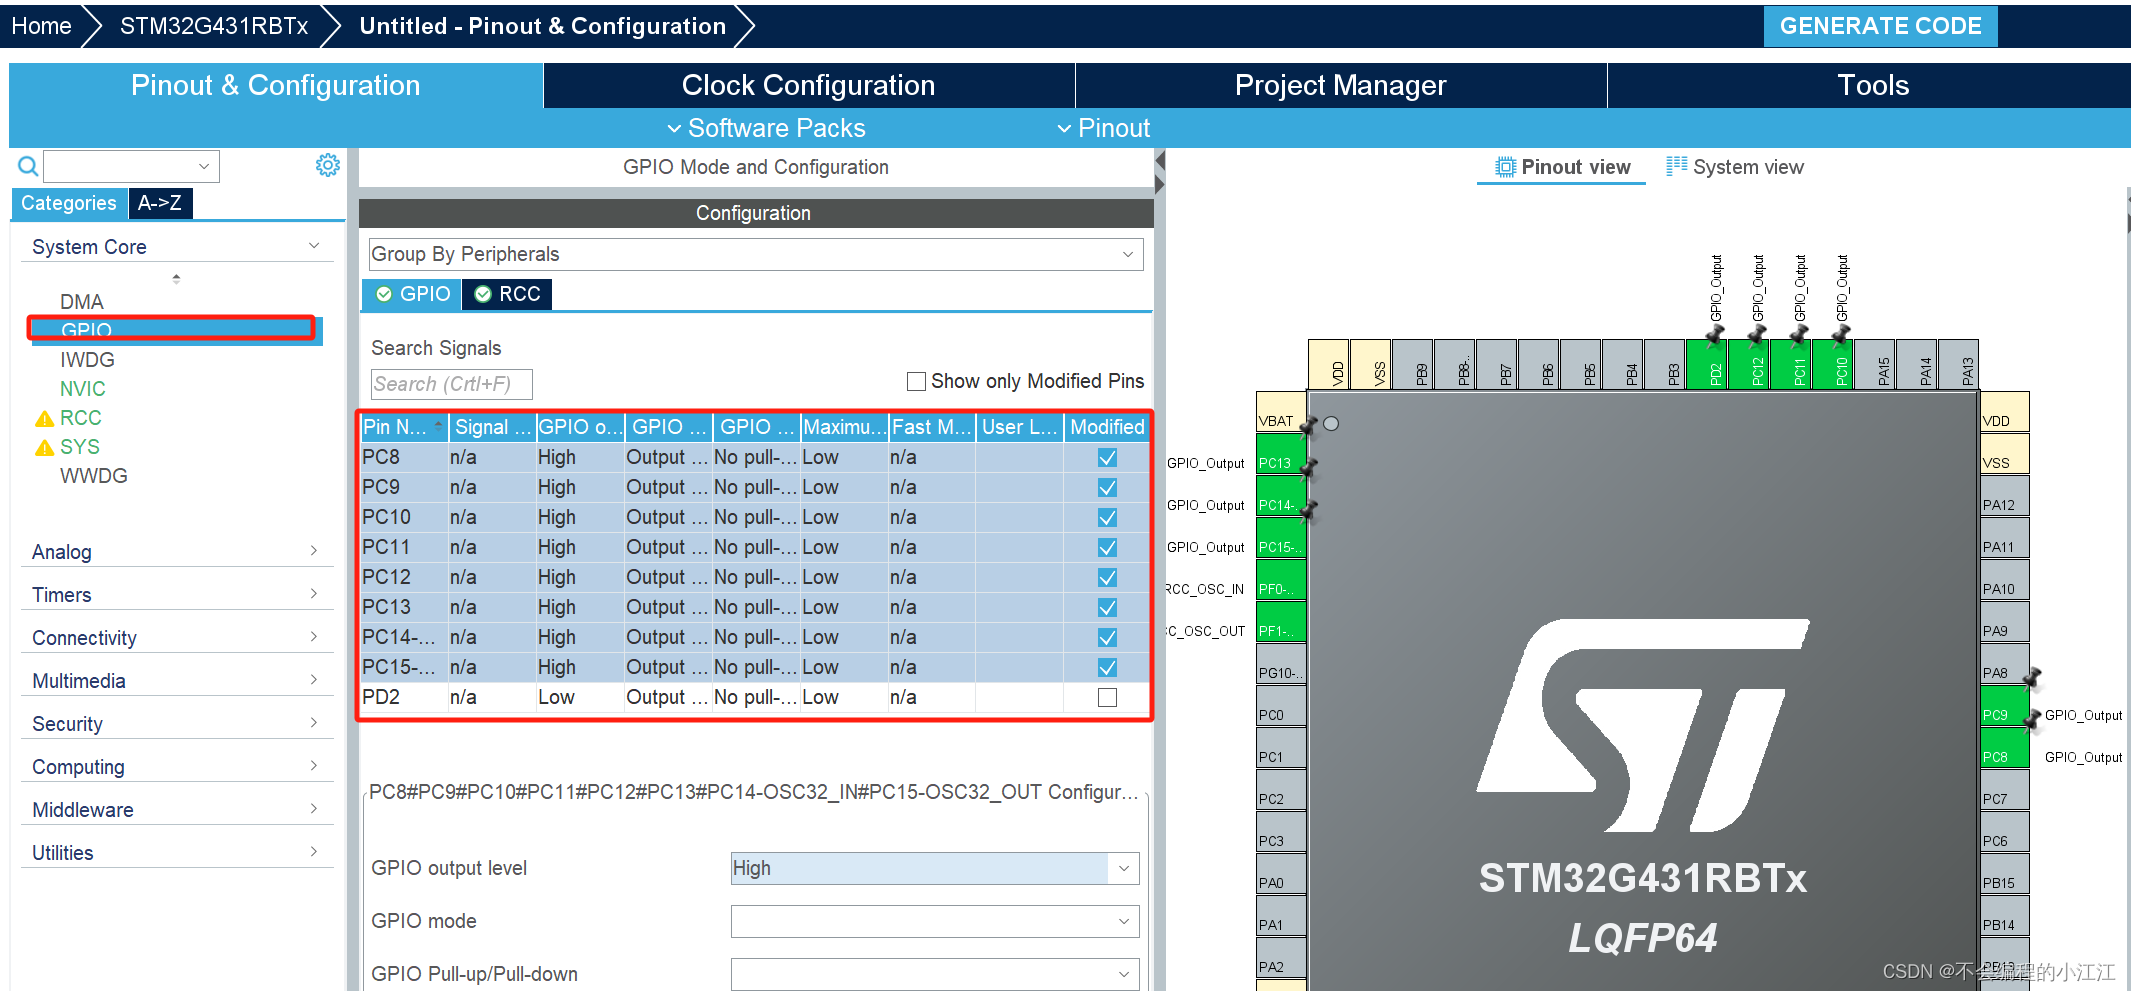Switch to Clock Configuration tab
2131x991 pixels.
click(809, 85)
